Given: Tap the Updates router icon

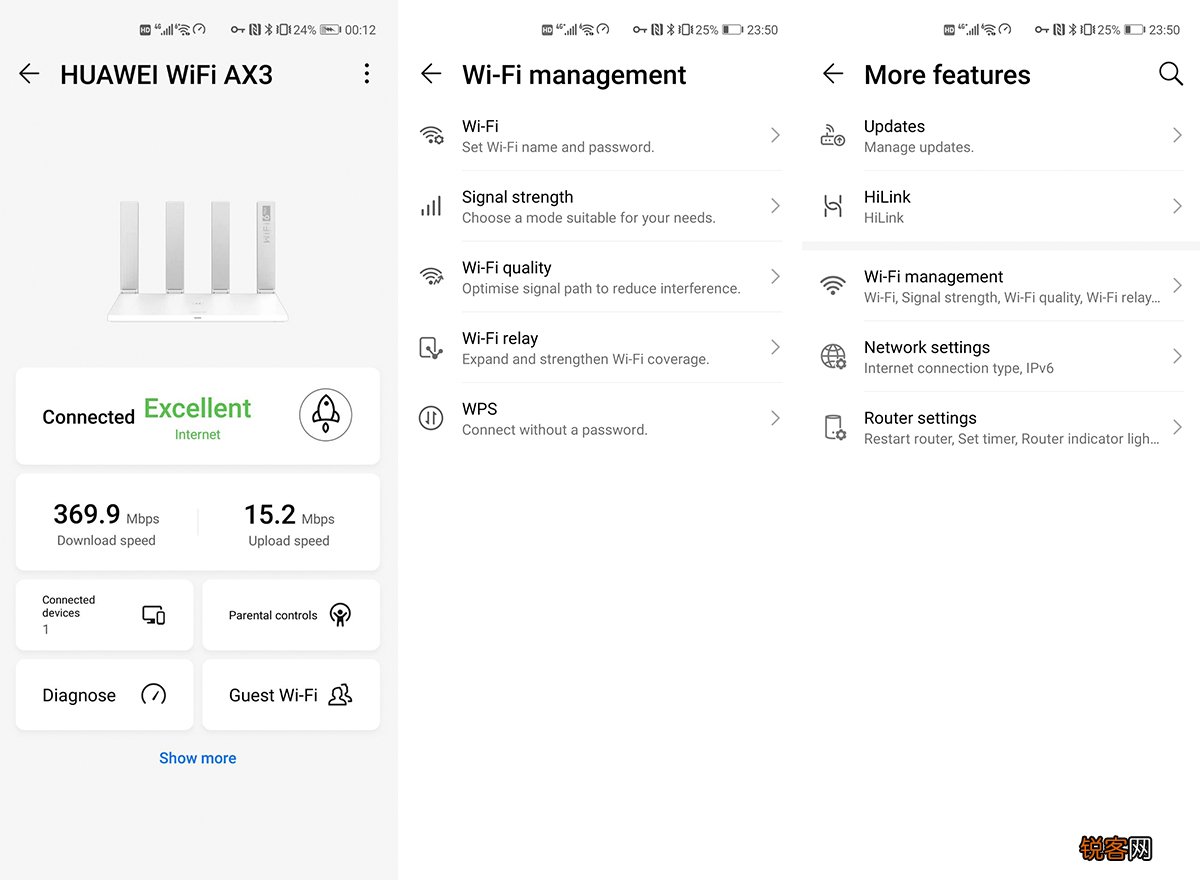Looking at the screenshot, I should [x=833, y=136].
